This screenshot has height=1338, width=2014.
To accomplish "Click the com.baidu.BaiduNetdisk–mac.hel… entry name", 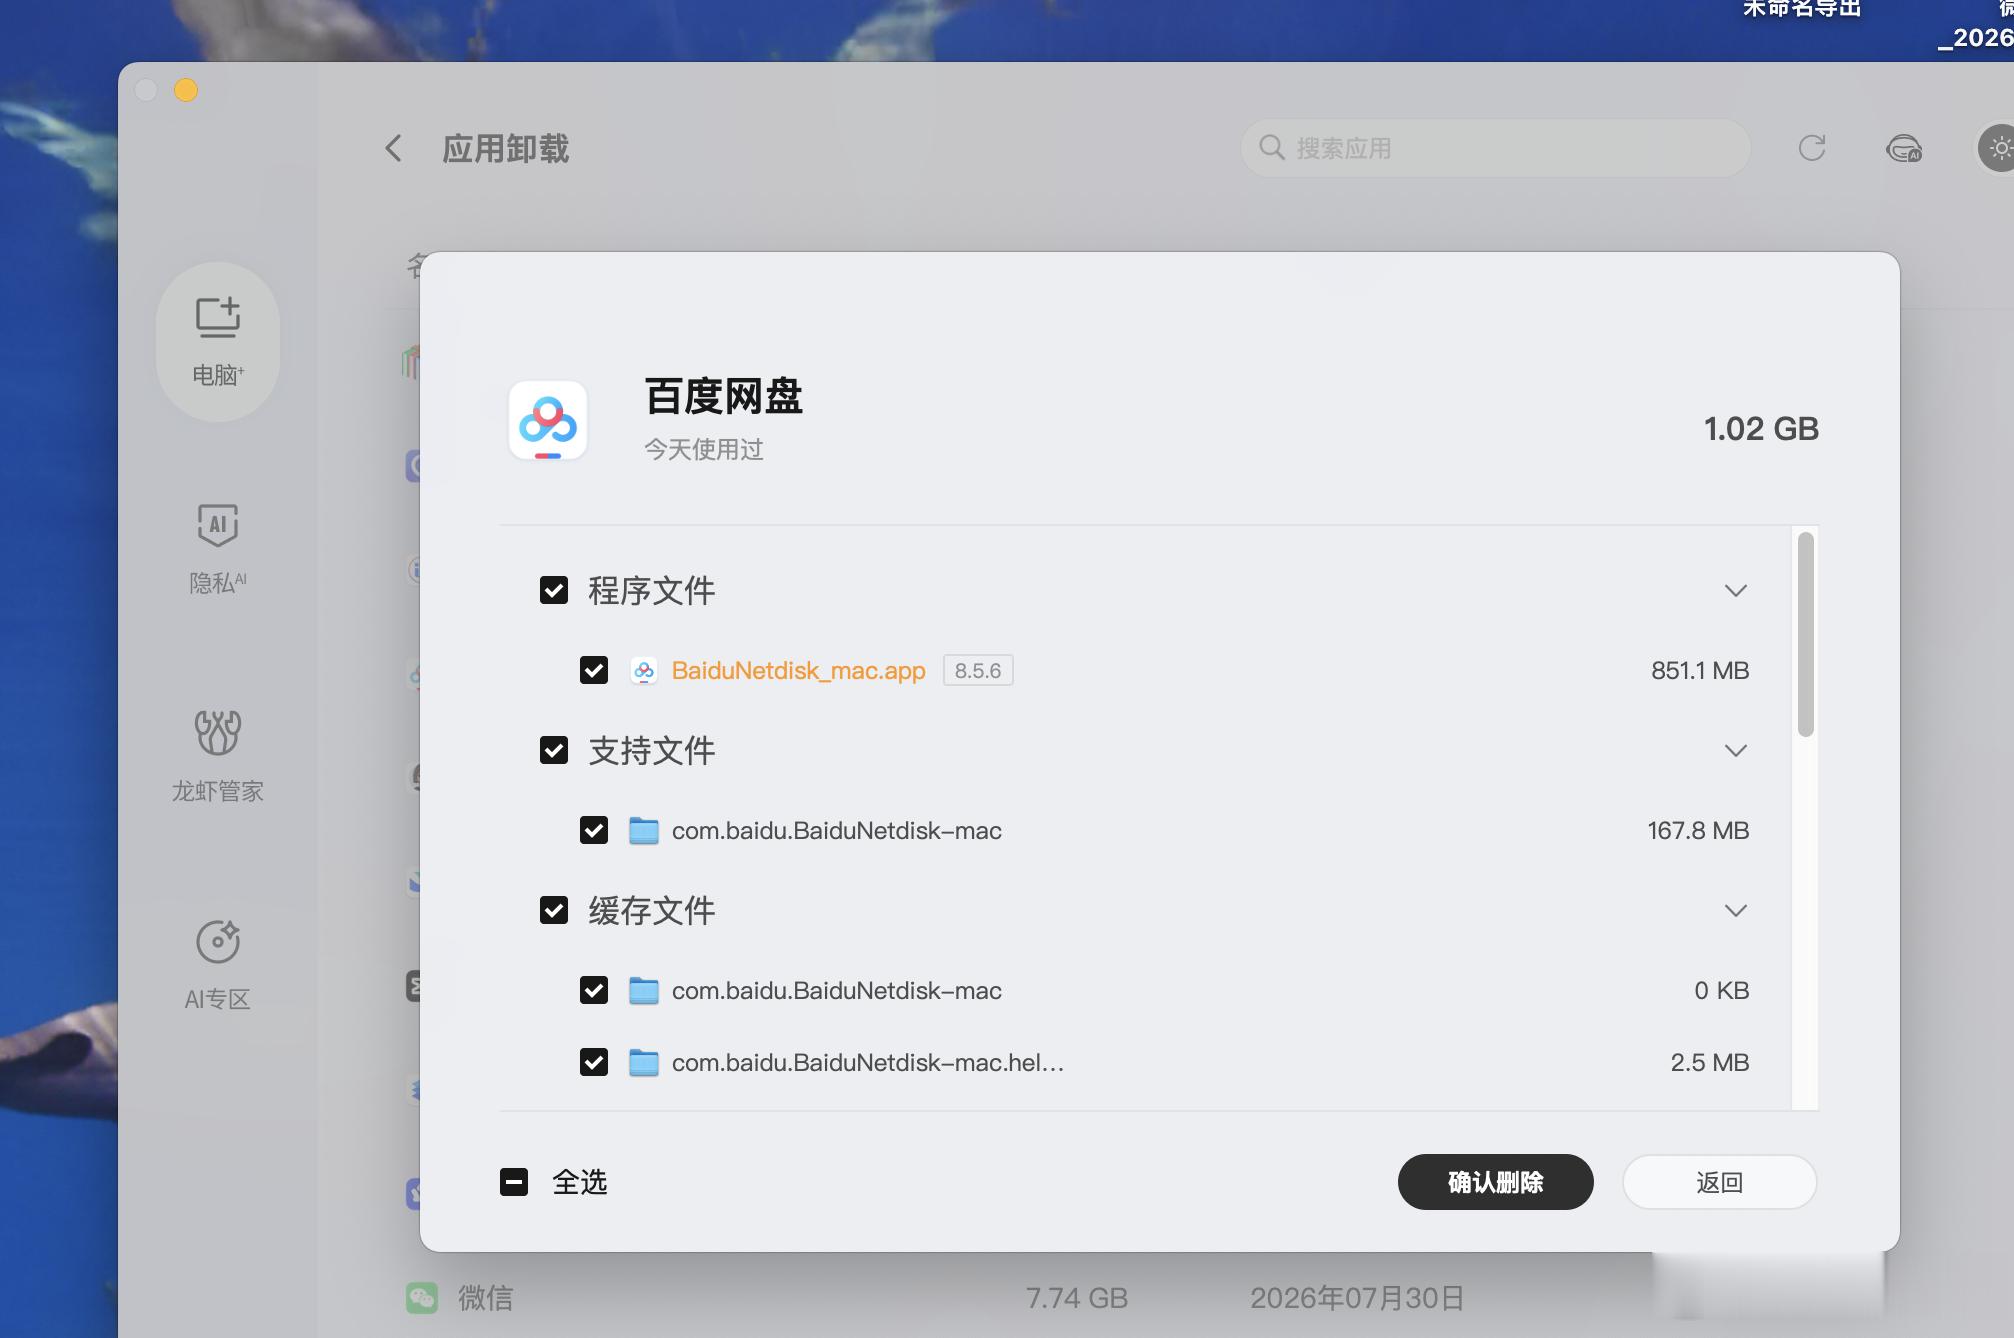I will click(x=868, y=1062).
